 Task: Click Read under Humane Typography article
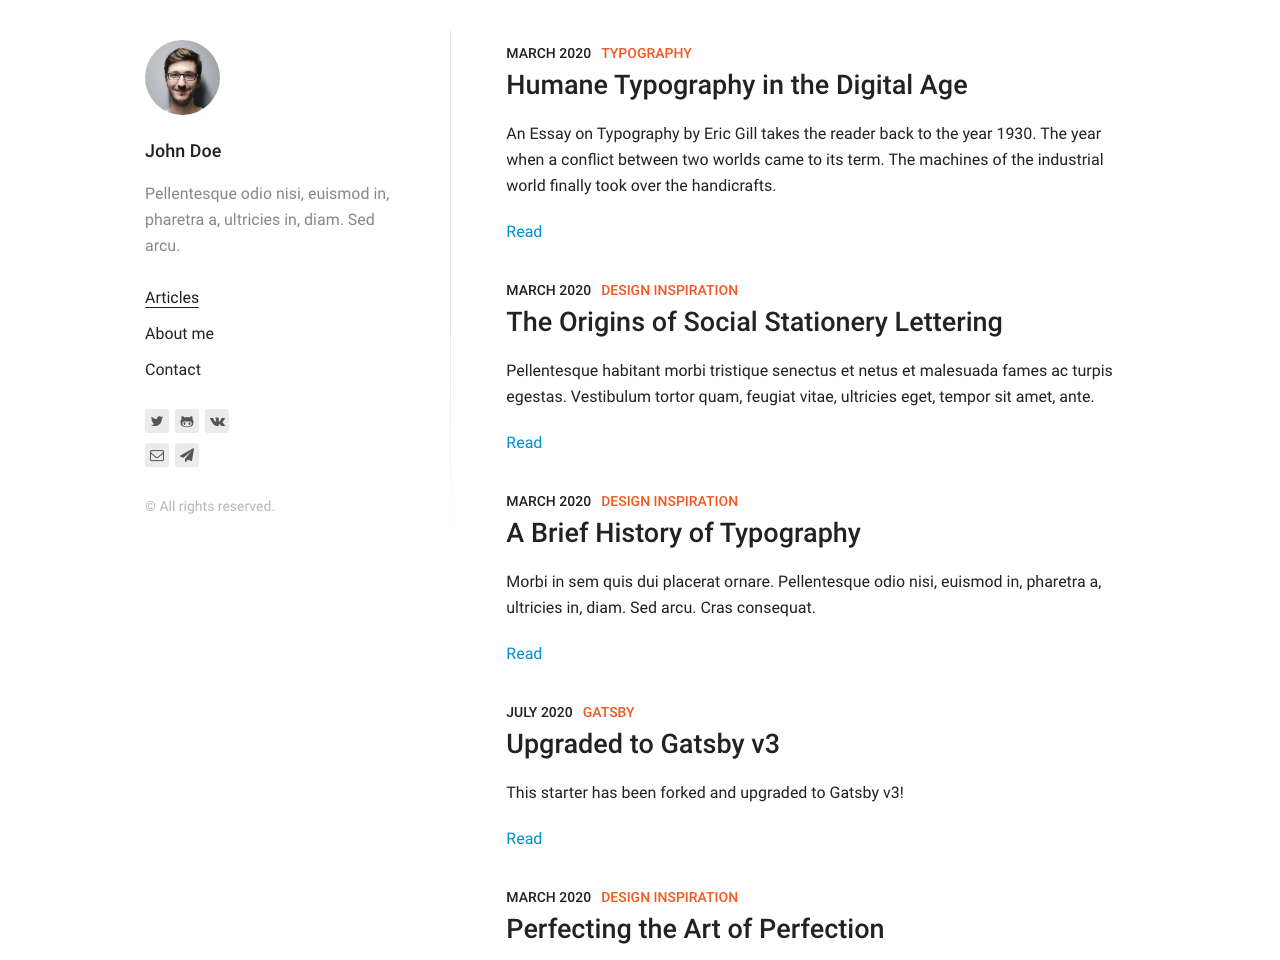[524, 232]
